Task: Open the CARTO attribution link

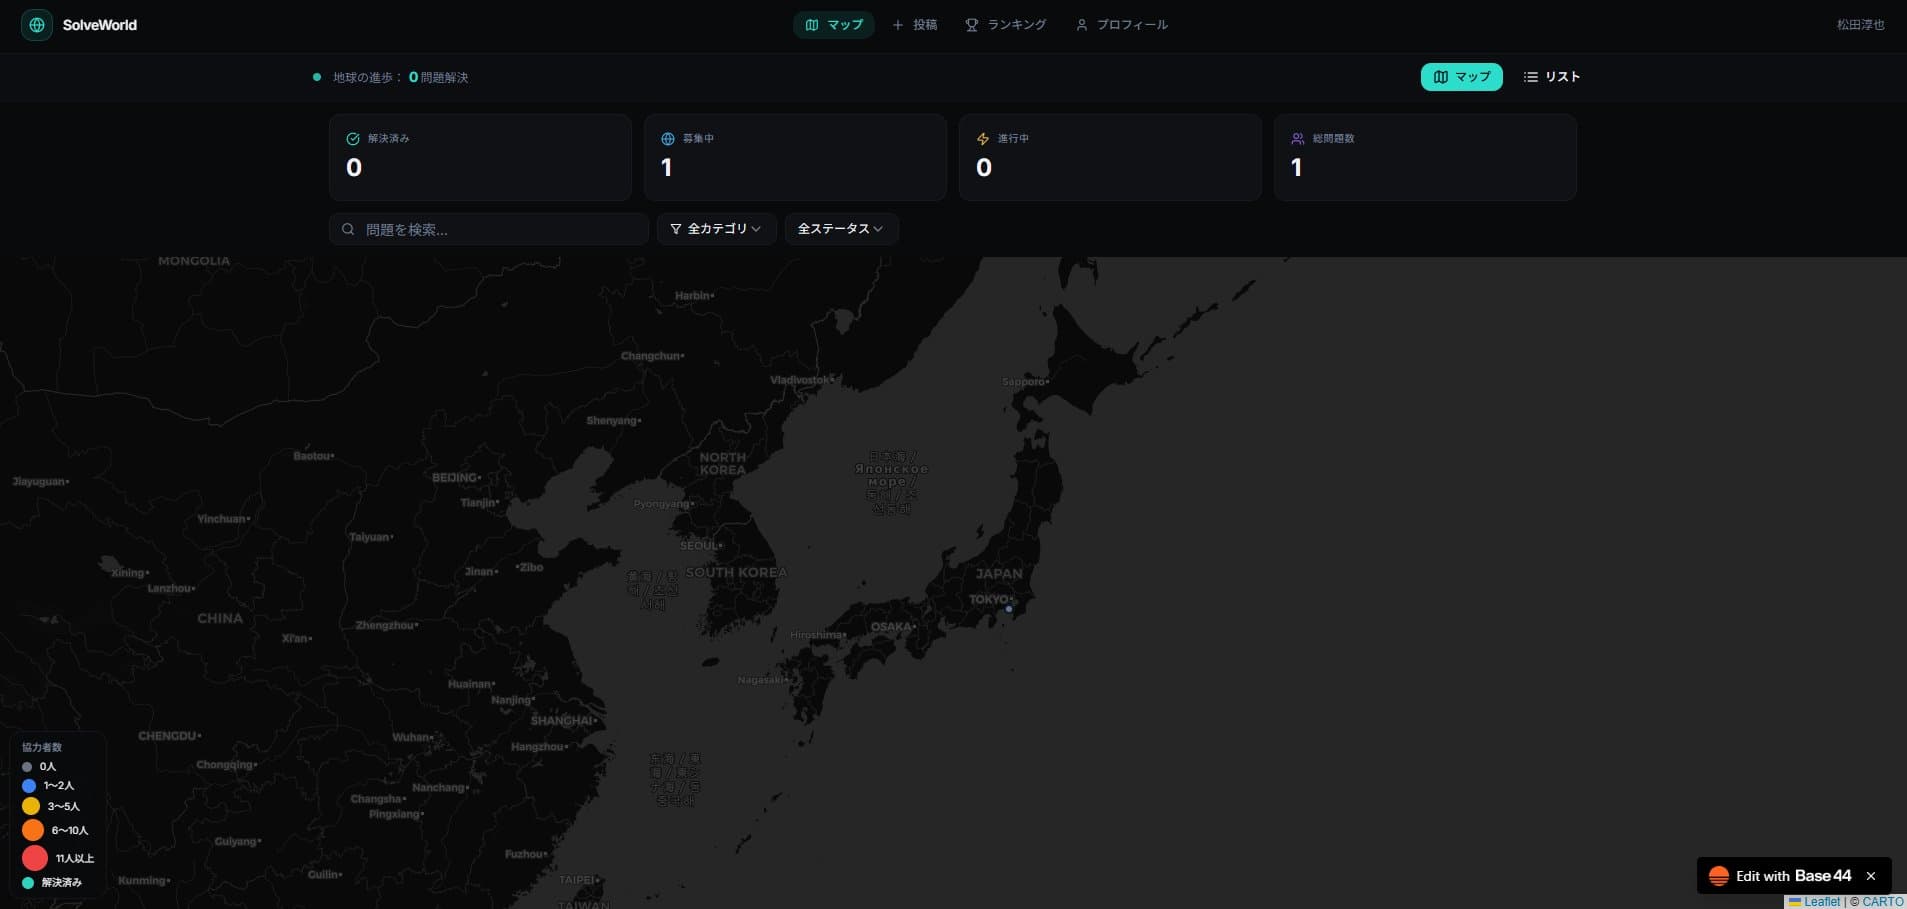Action: coord(1883,902)
